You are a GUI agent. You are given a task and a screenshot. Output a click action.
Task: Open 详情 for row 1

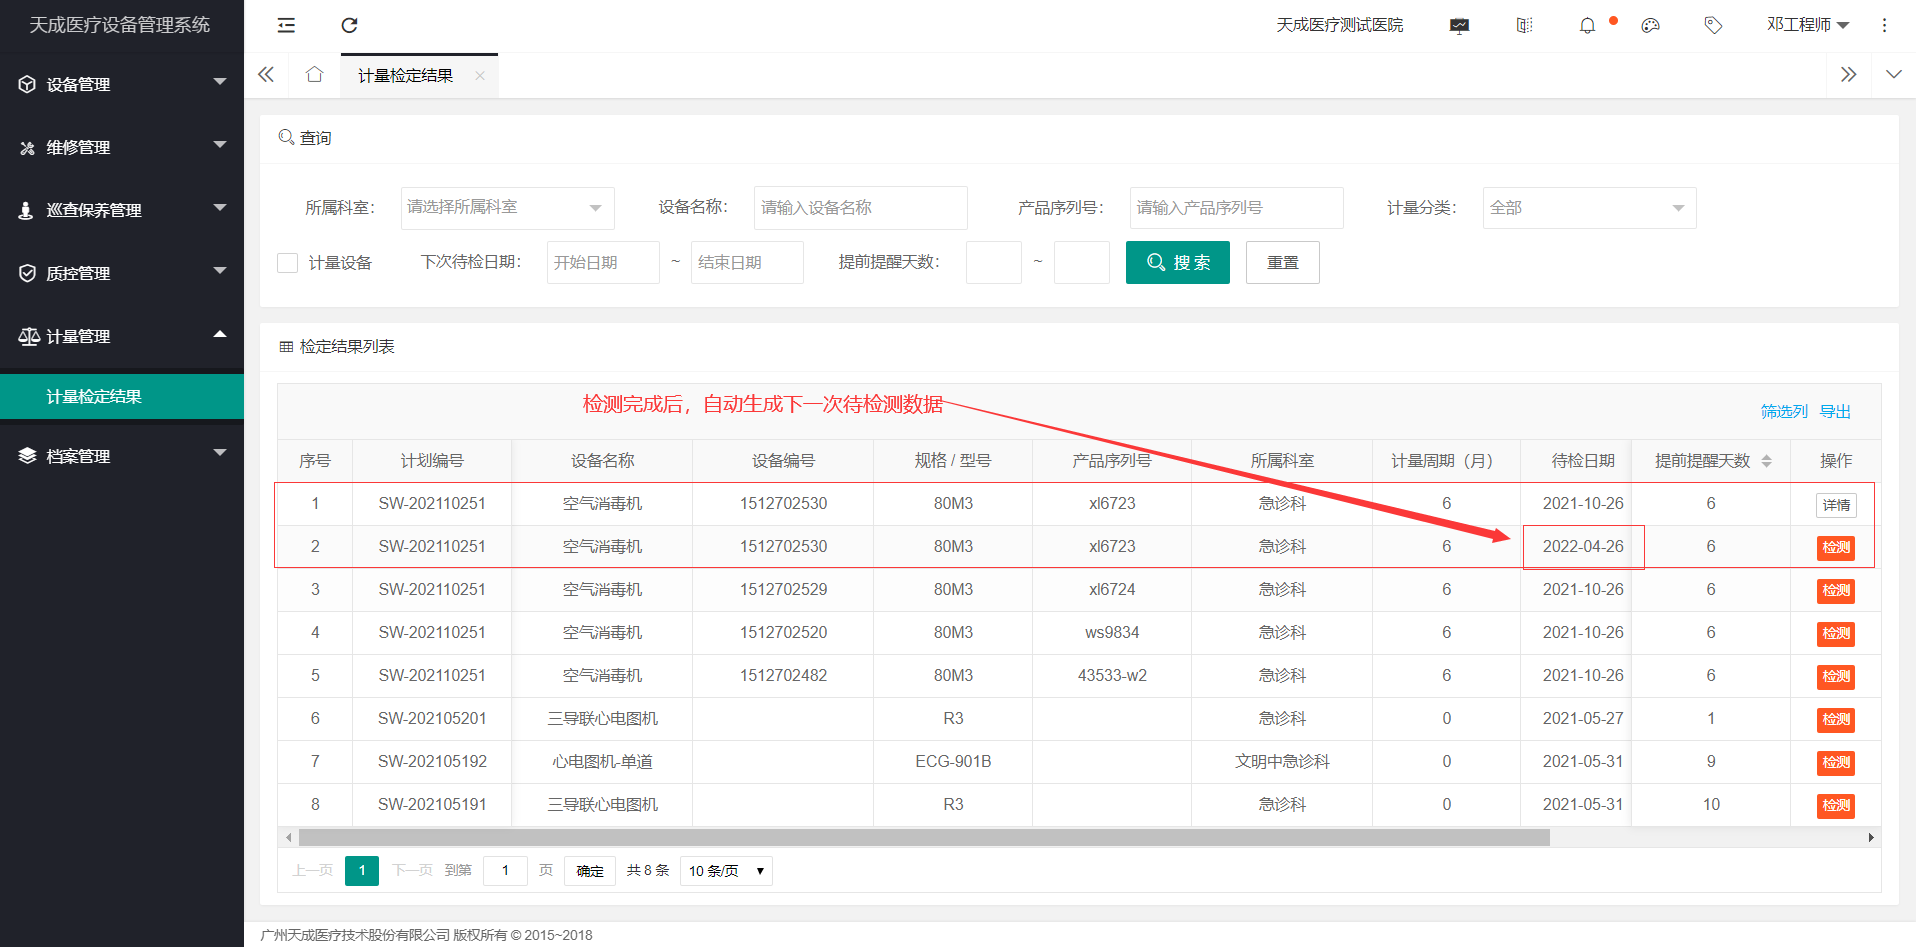(1836, 505)
